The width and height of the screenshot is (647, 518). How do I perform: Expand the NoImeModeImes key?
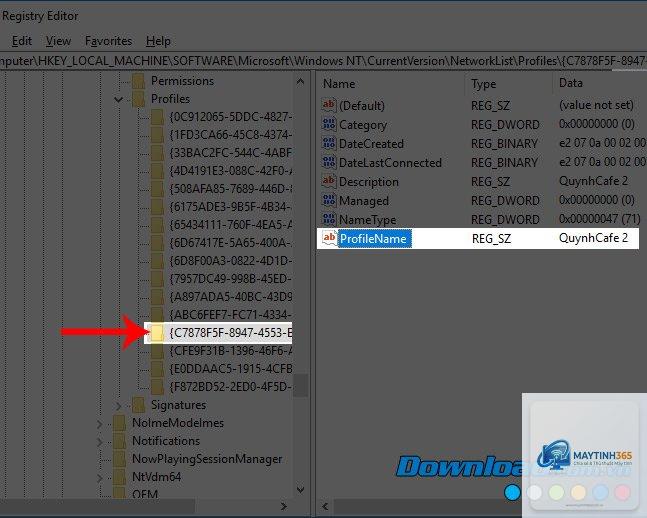(x=99, y=424)
